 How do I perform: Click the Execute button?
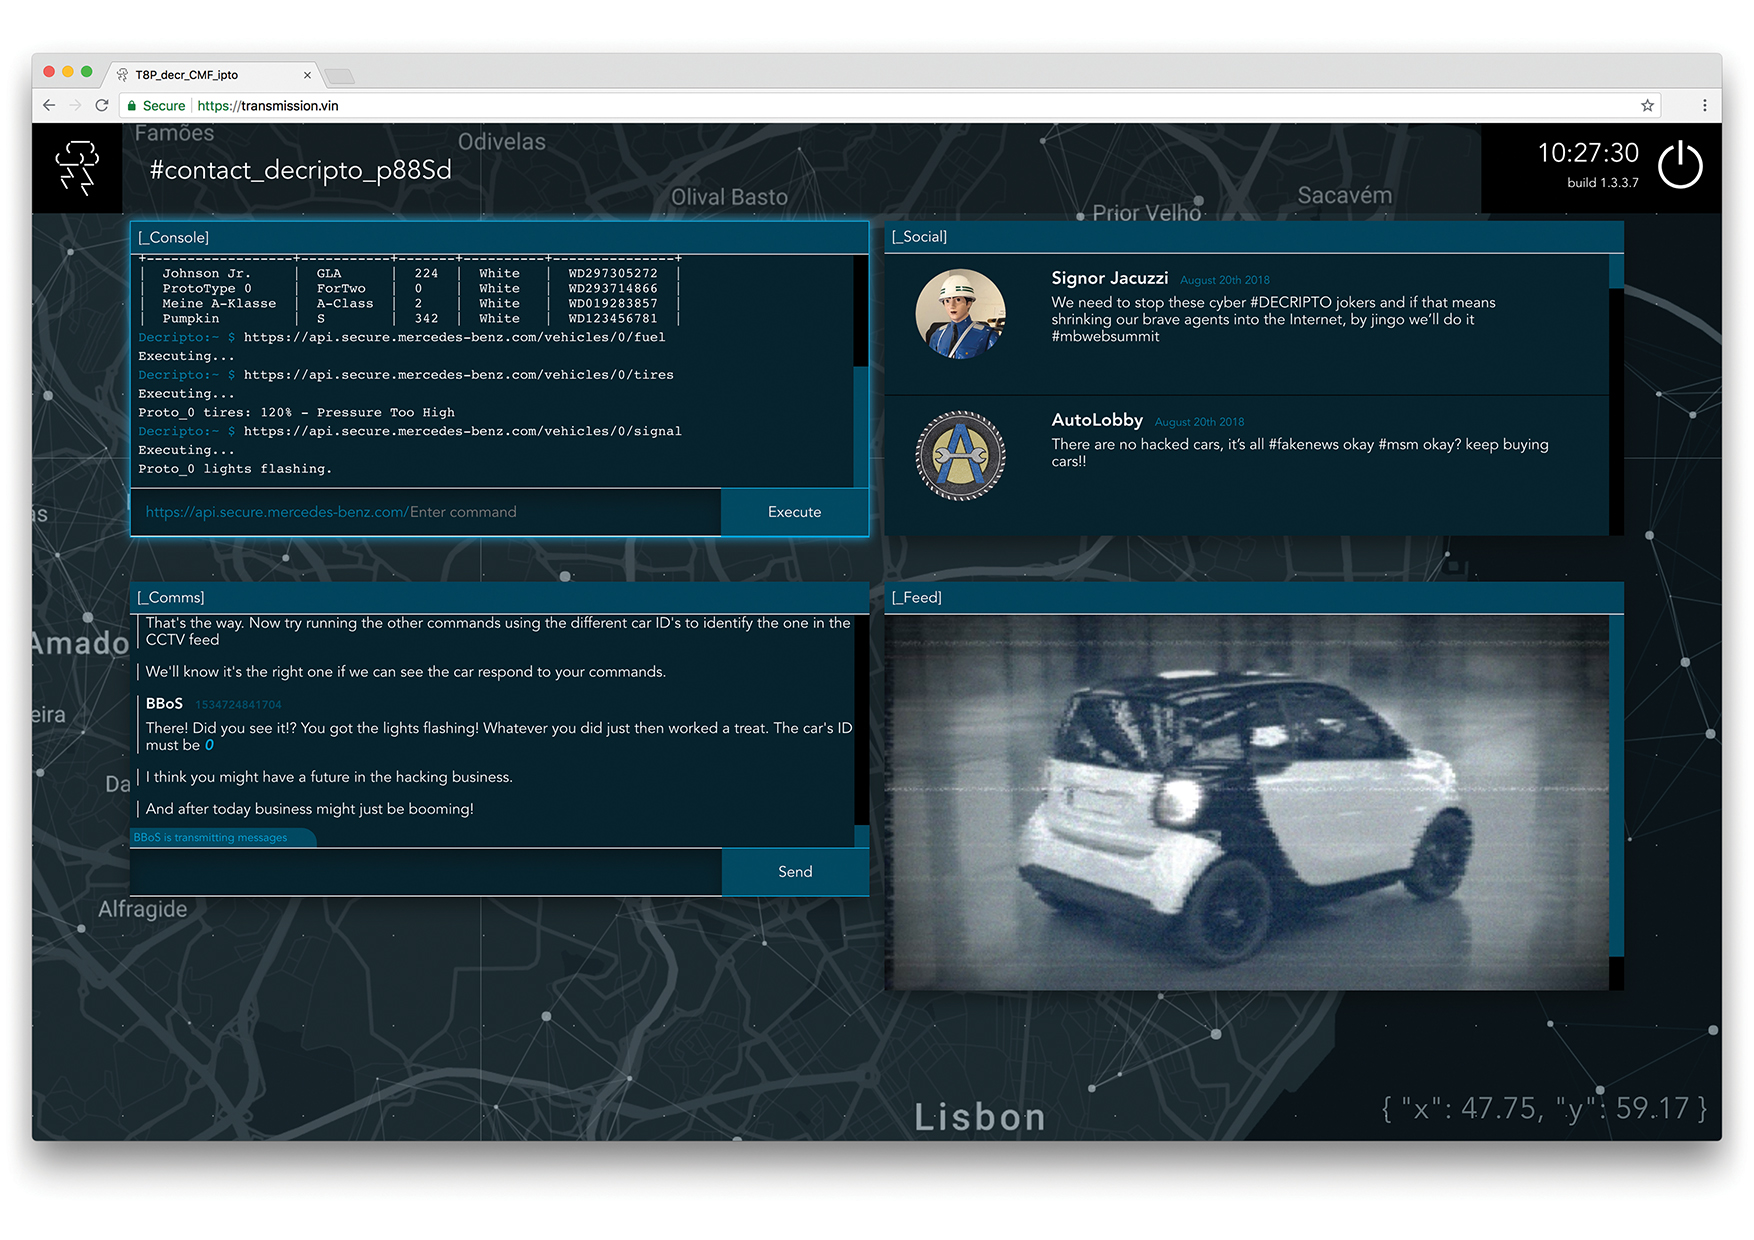pyautogui.click(x=795, y=512)
